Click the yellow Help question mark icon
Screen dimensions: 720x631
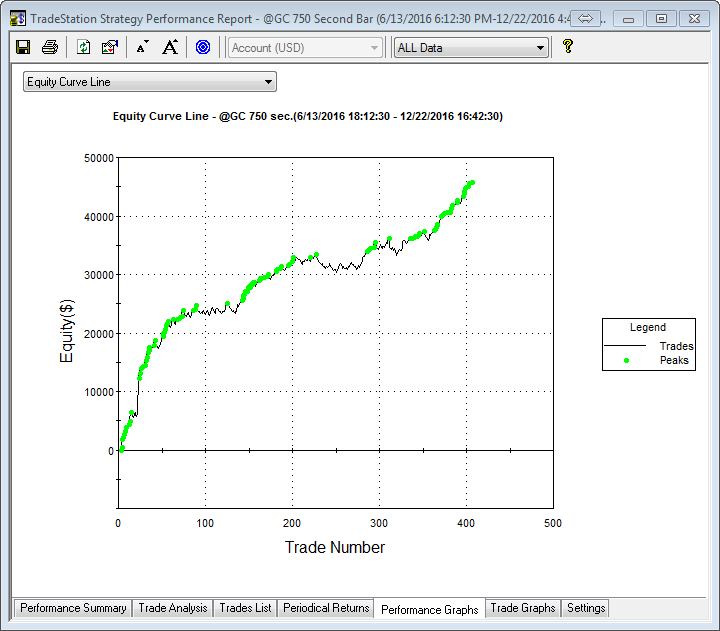(568, 46)
